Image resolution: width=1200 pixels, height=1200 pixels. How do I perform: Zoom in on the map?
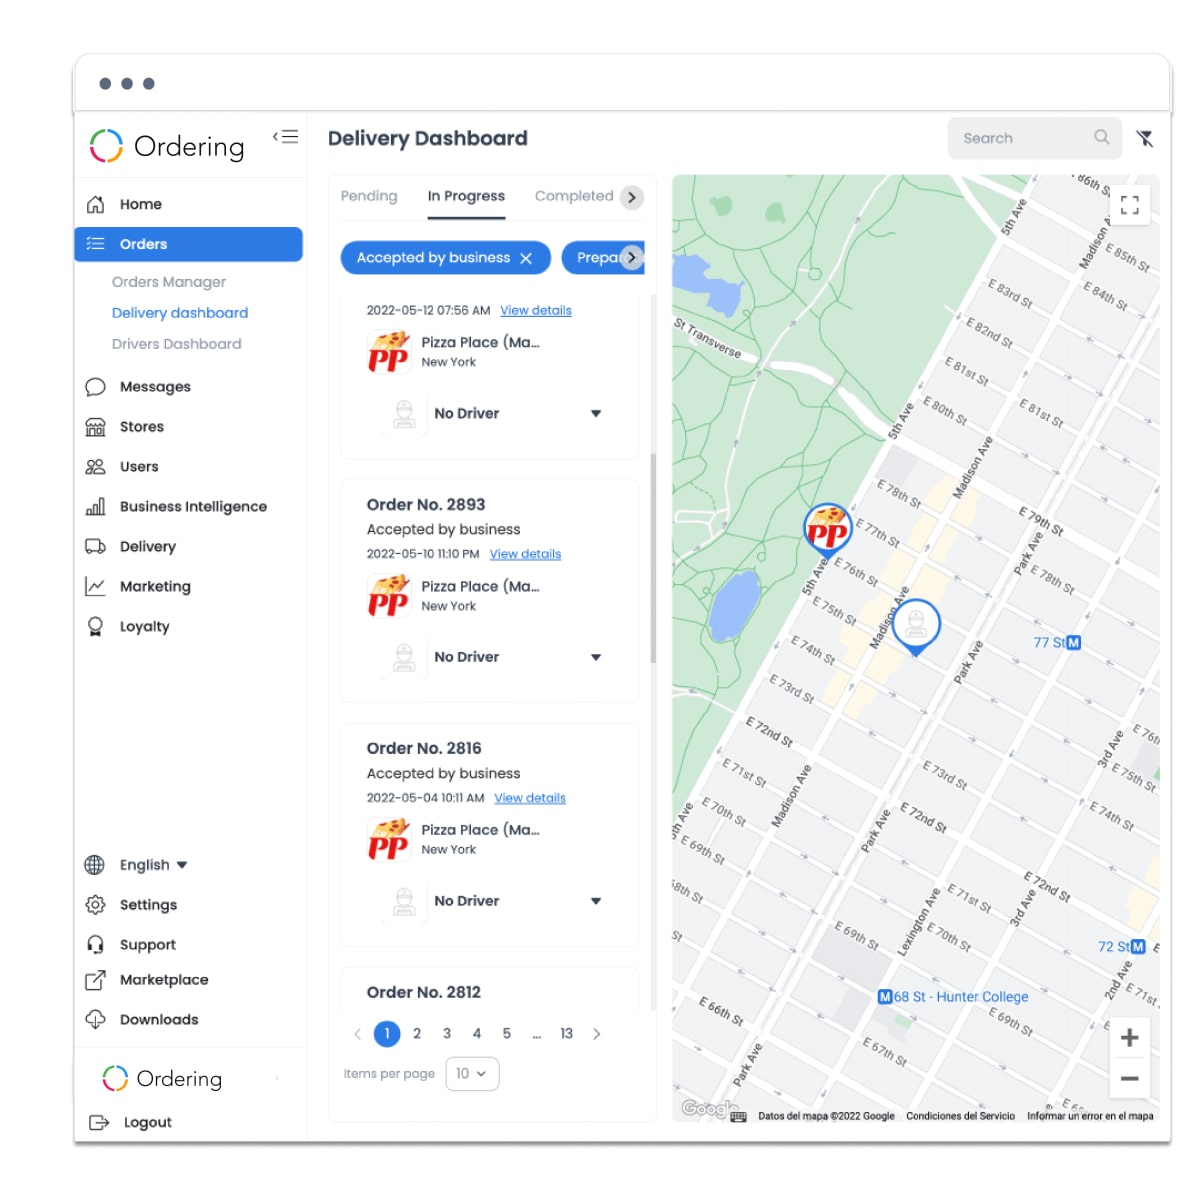tap(1130, 1038)
